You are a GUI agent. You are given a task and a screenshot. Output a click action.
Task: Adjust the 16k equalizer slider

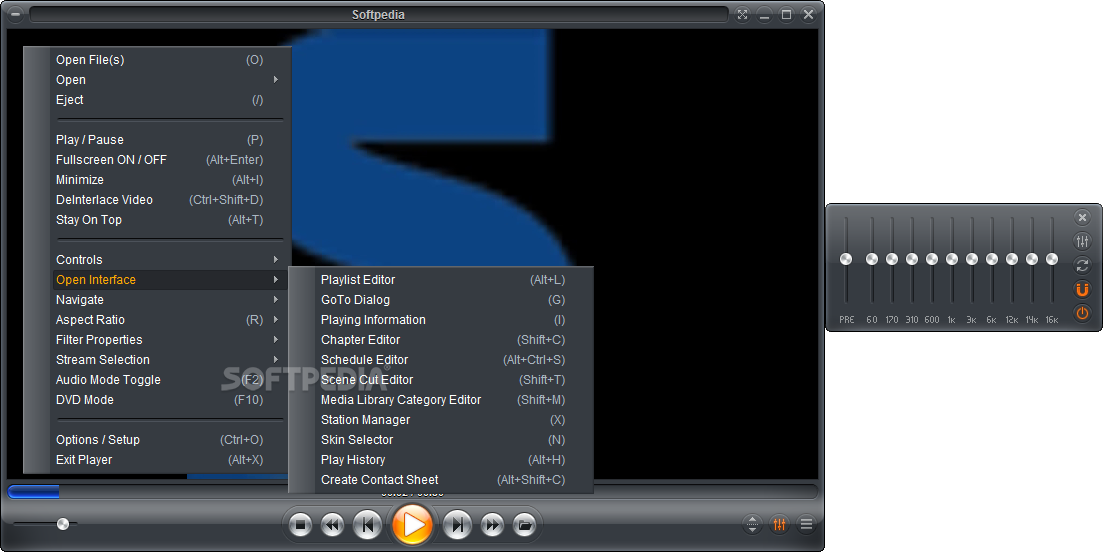coord(1052,259)
